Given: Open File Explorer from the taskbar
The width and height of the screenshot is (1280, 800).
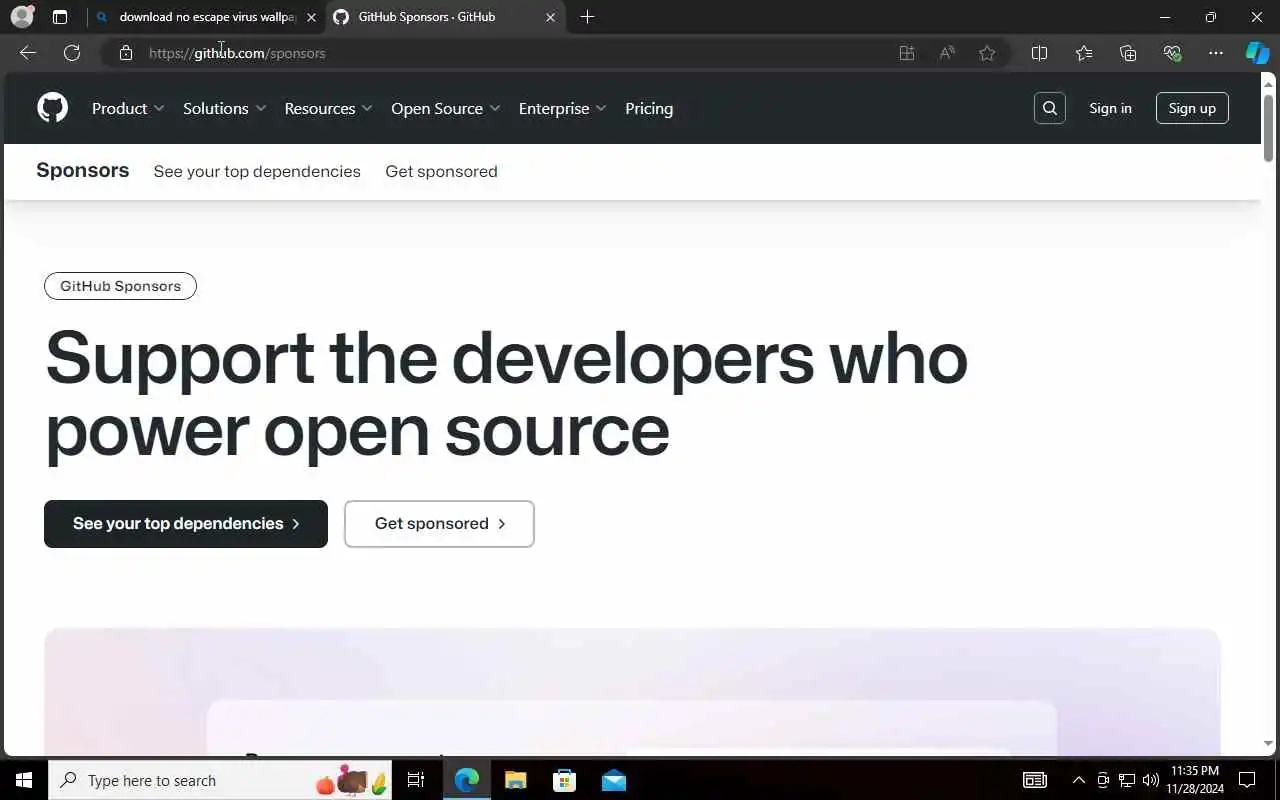Looking at the screenshot, I should tap(515, 780).
